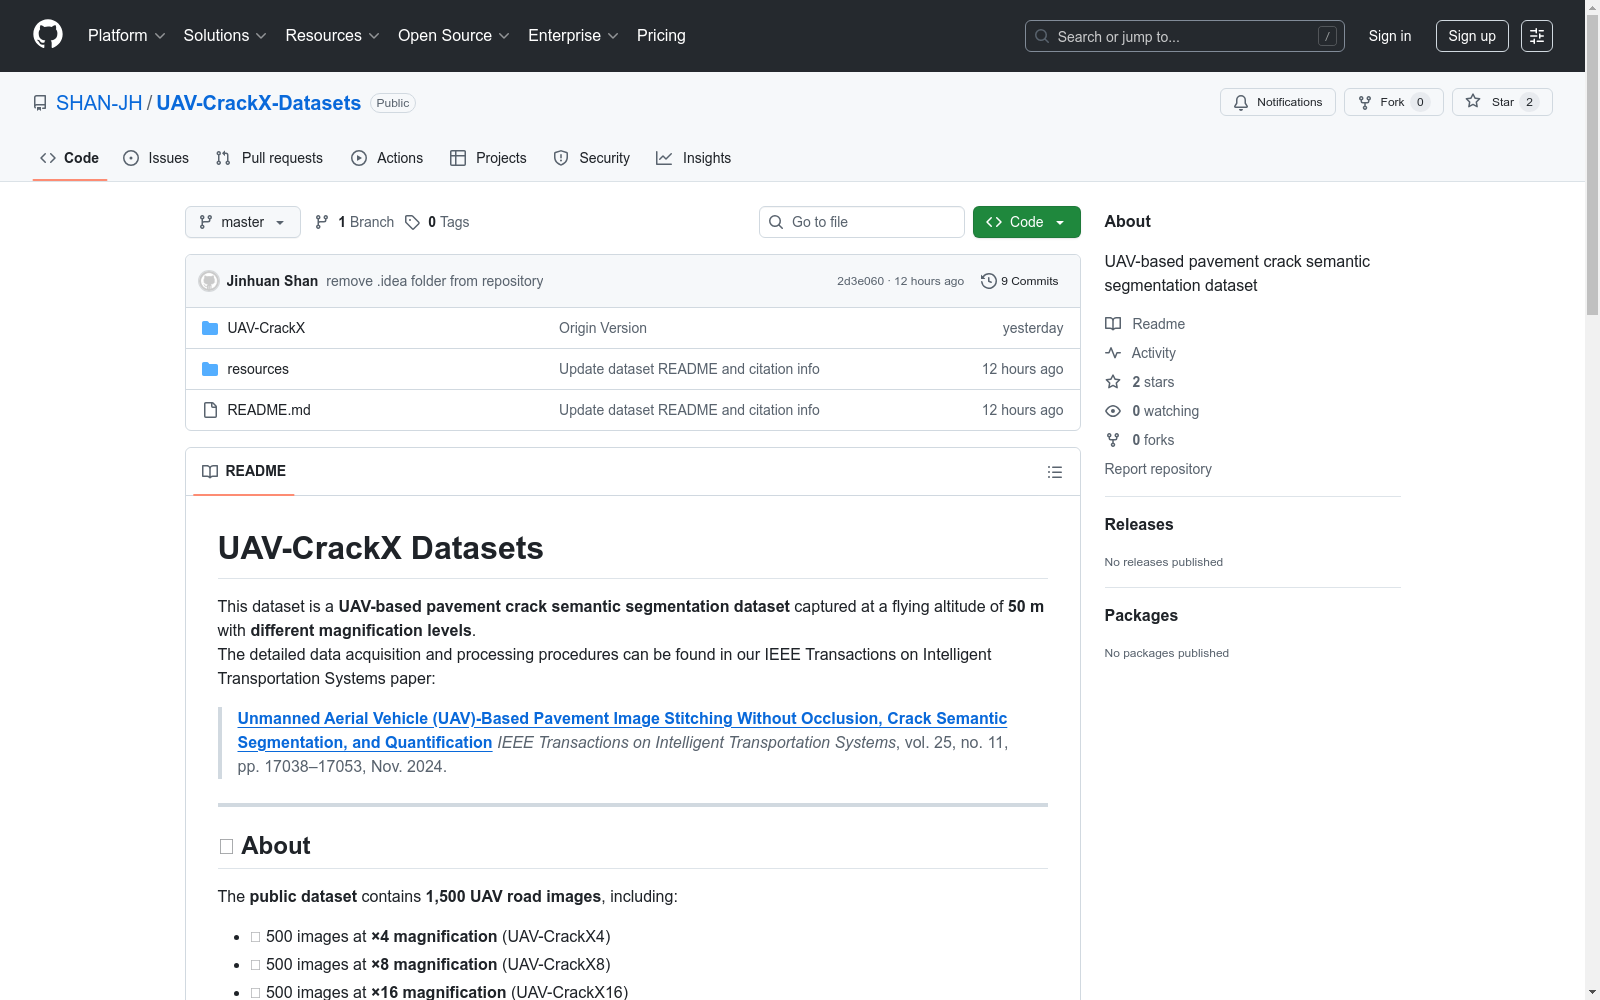Click the README.md file icon
This screenshot has width=1600, height=1000.
pos(210,410)
